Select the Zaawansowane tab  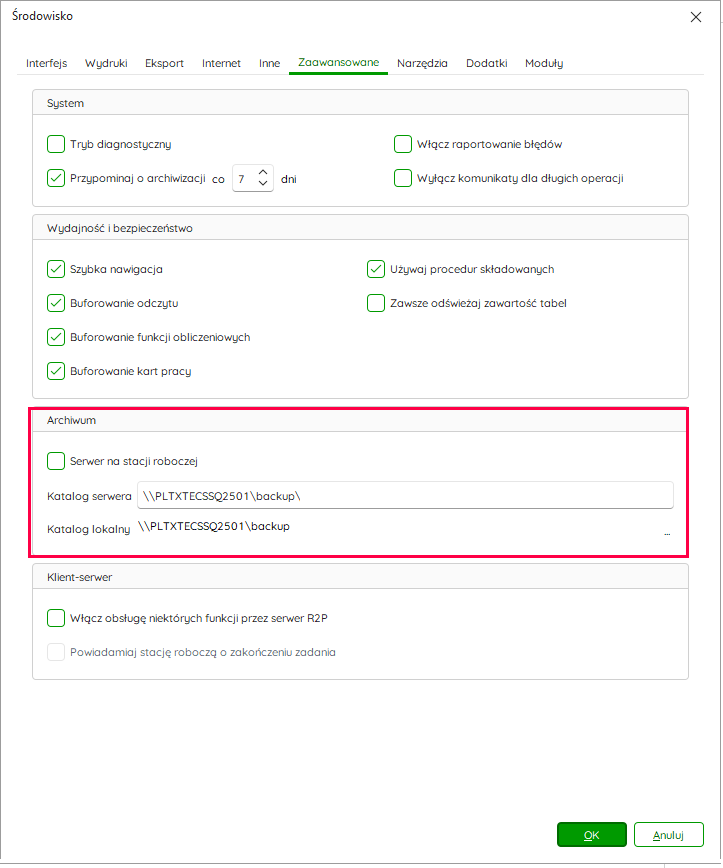[x=339, y=63]
